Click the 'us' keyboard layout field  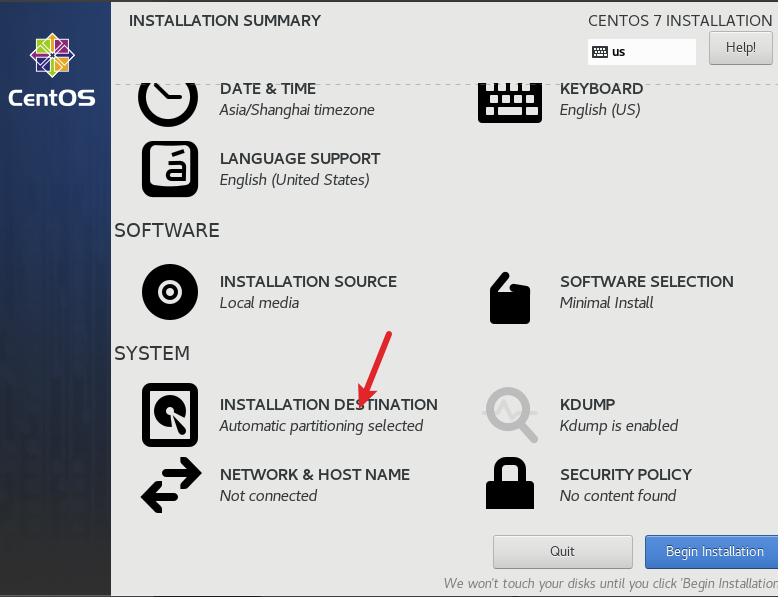pos(642,52)
